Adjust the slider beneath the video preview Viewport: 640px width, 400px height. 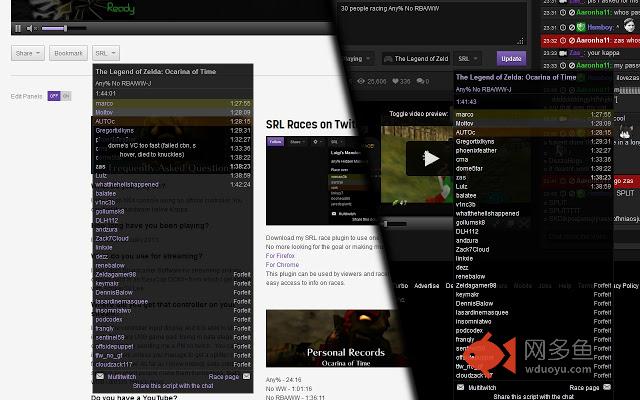396,224
